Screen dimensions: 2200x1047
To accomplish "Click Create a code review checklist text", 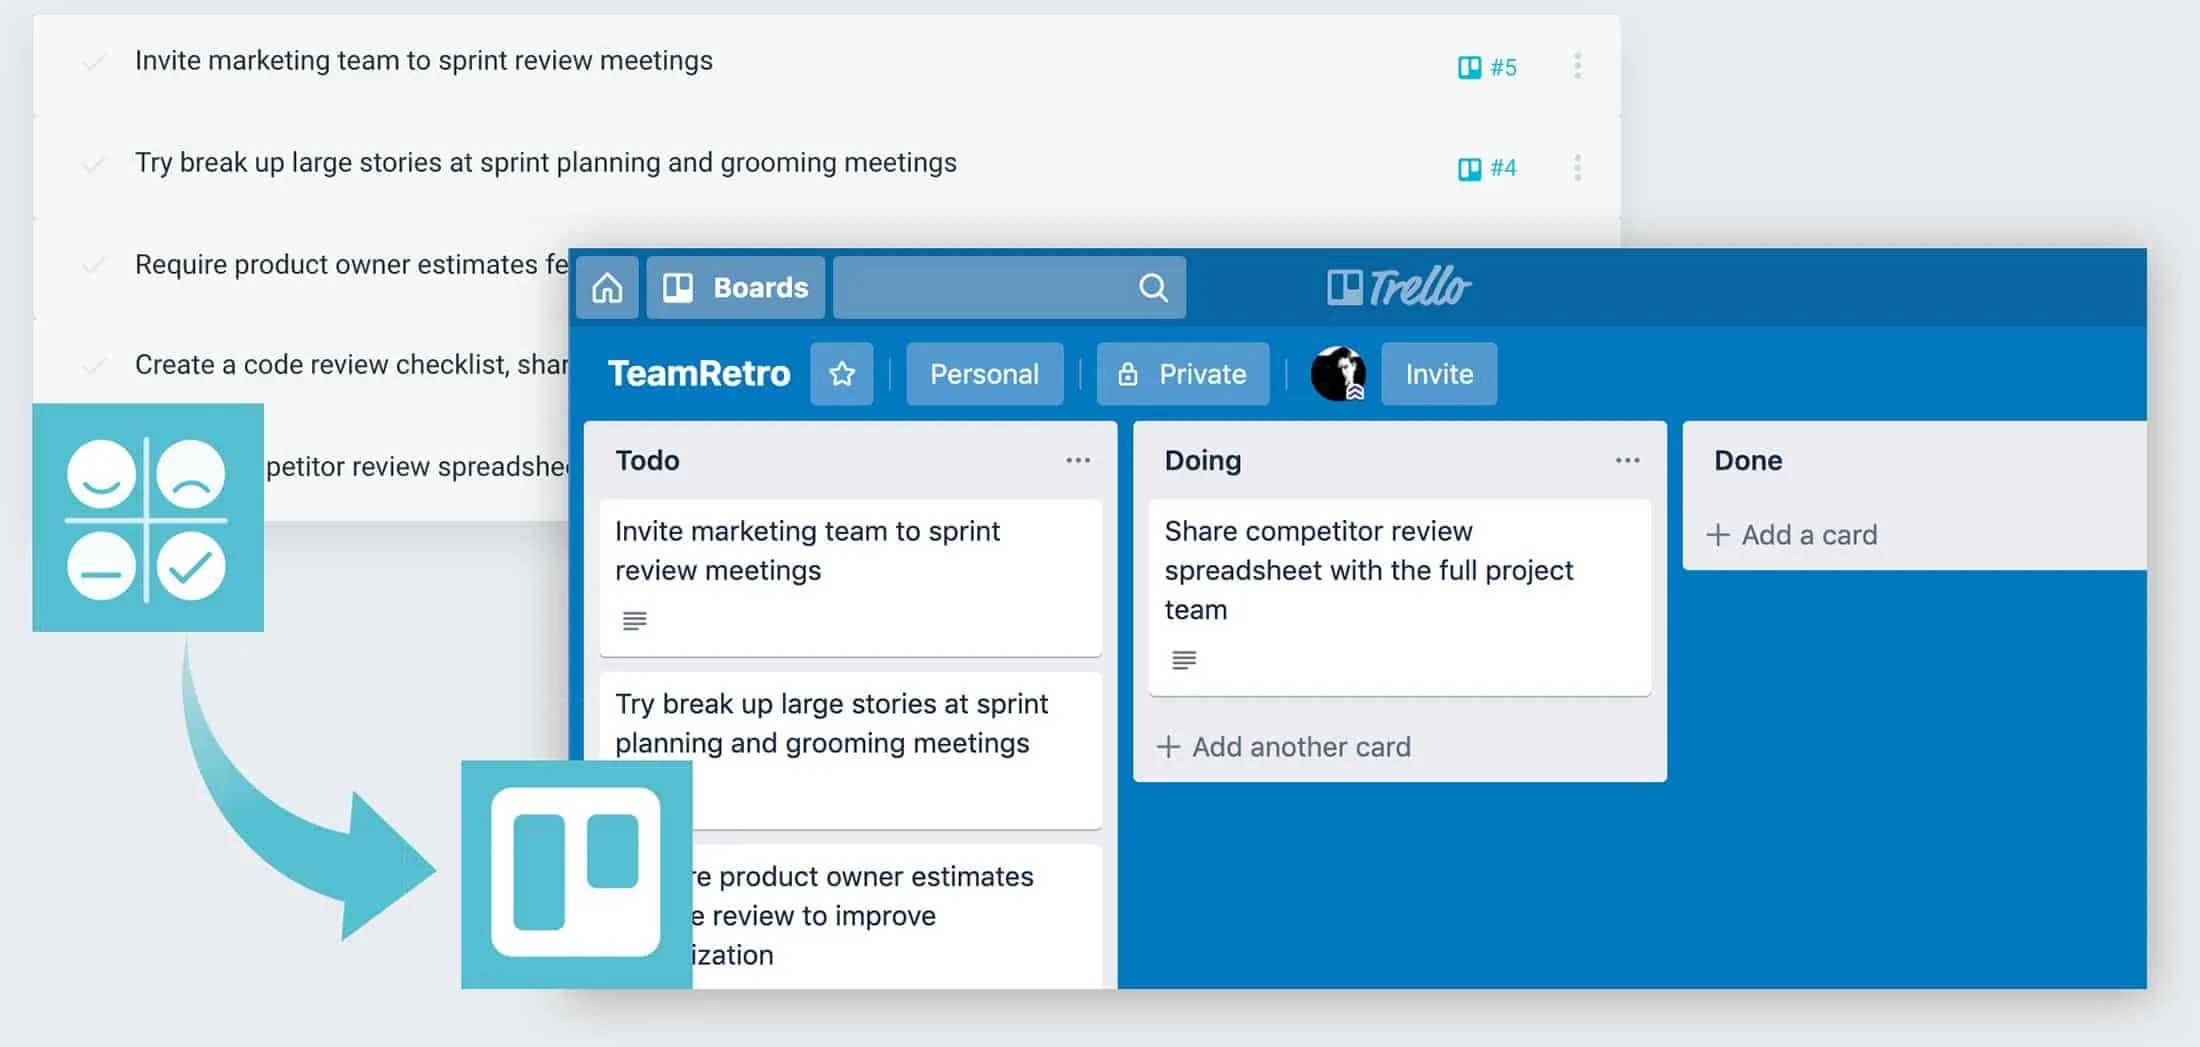I will pyautogui.click(x=352, y=365).
